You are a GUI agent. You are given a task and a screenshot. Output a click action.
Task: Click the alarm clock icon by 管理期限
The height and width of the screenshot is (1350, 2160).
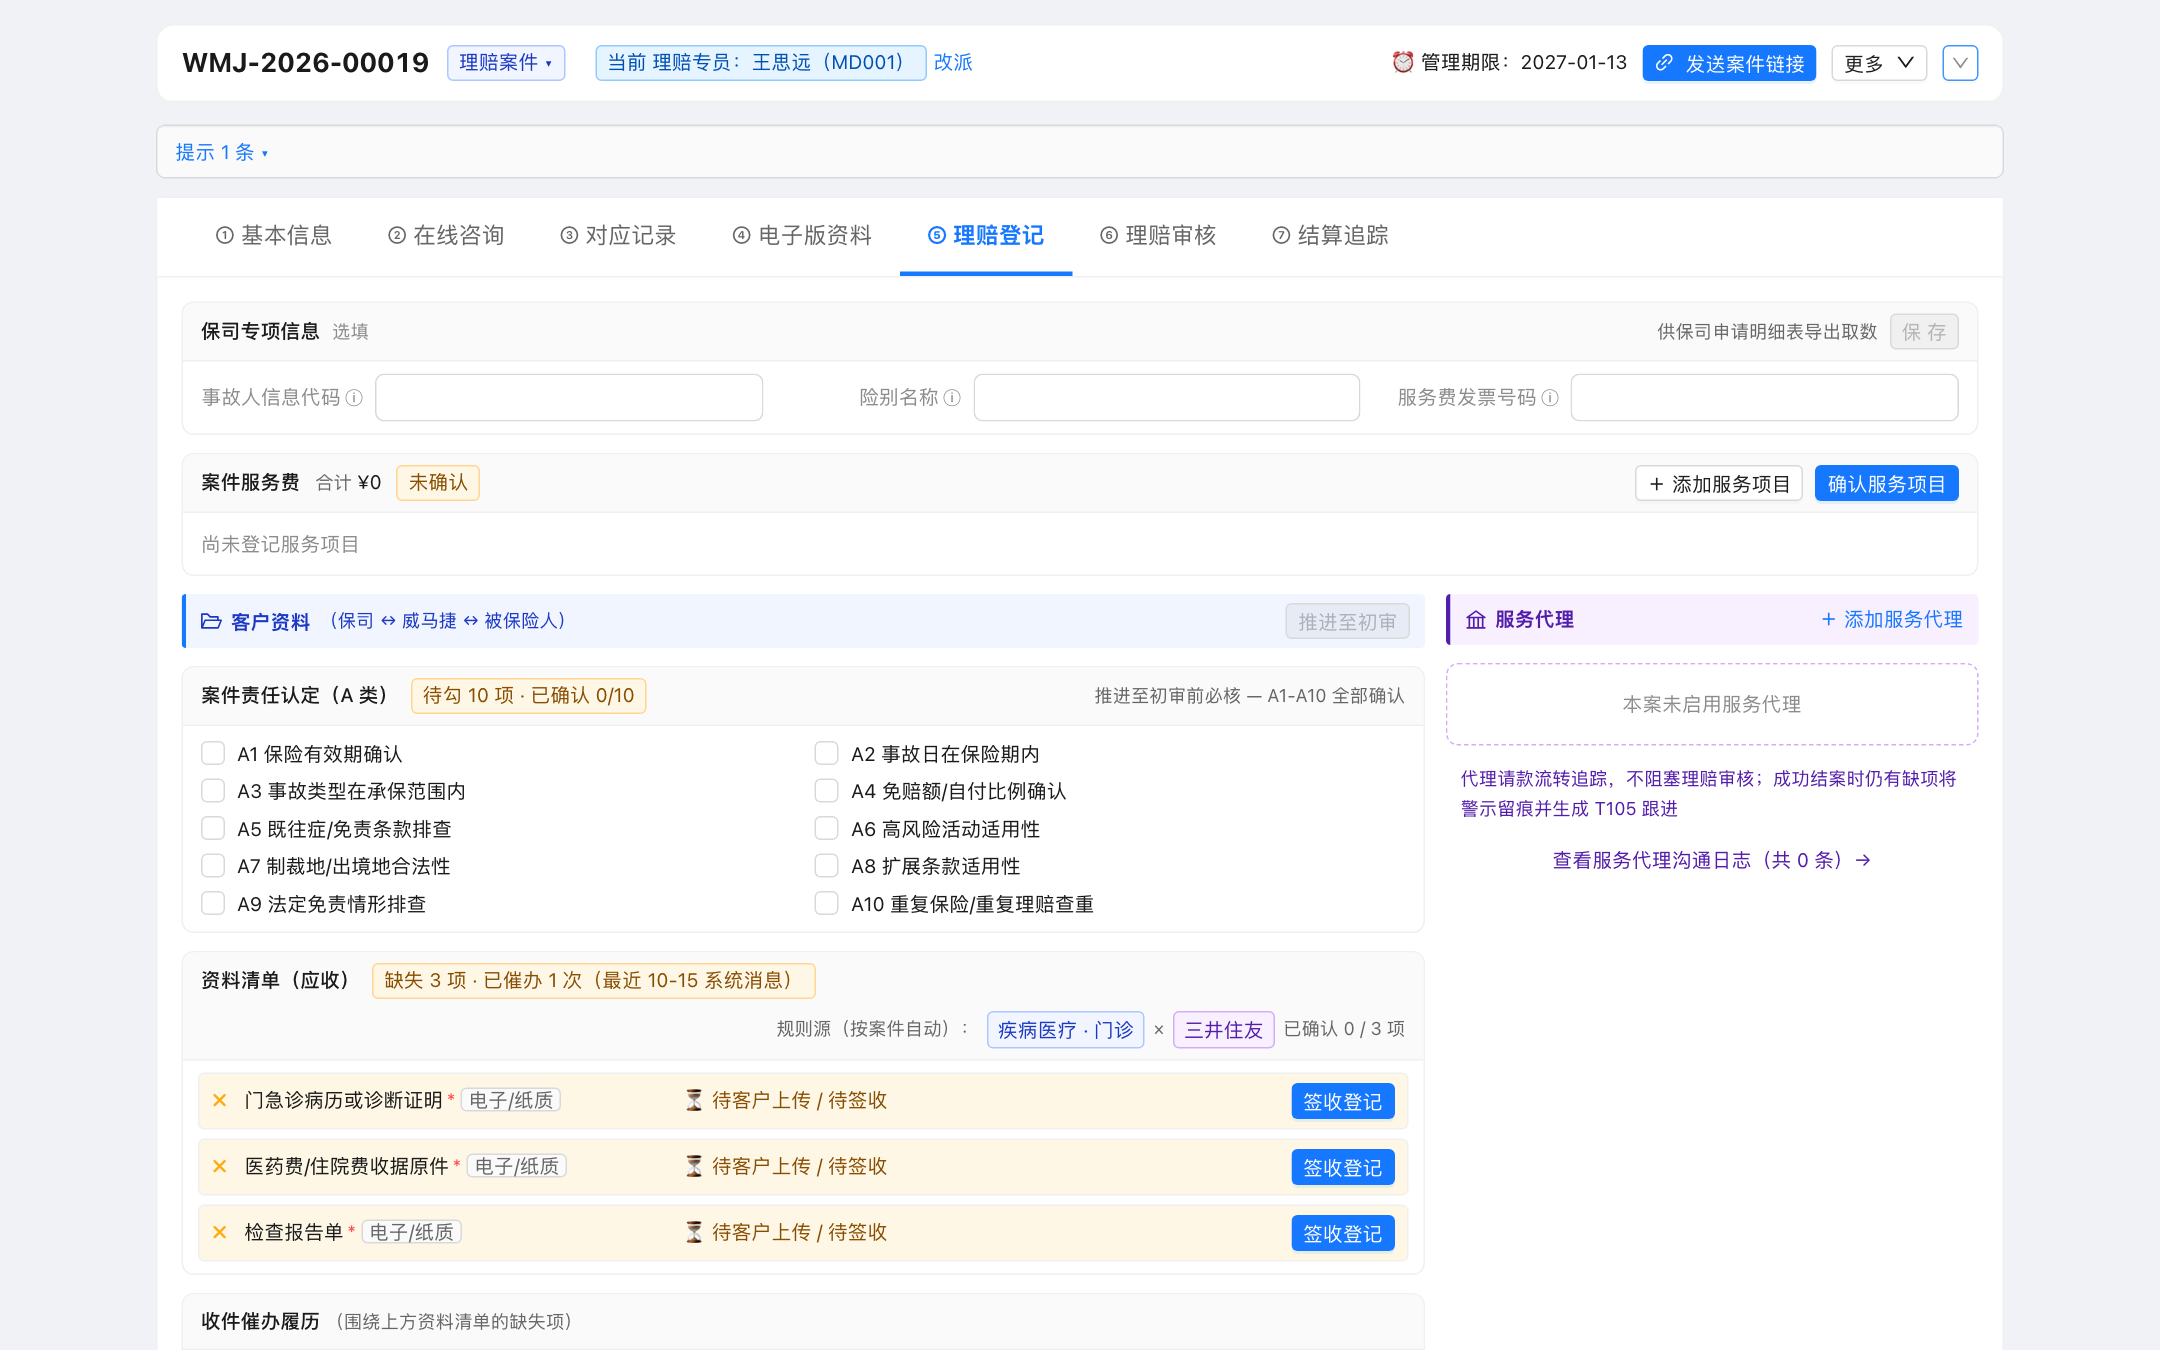[x=1403, y=62]
